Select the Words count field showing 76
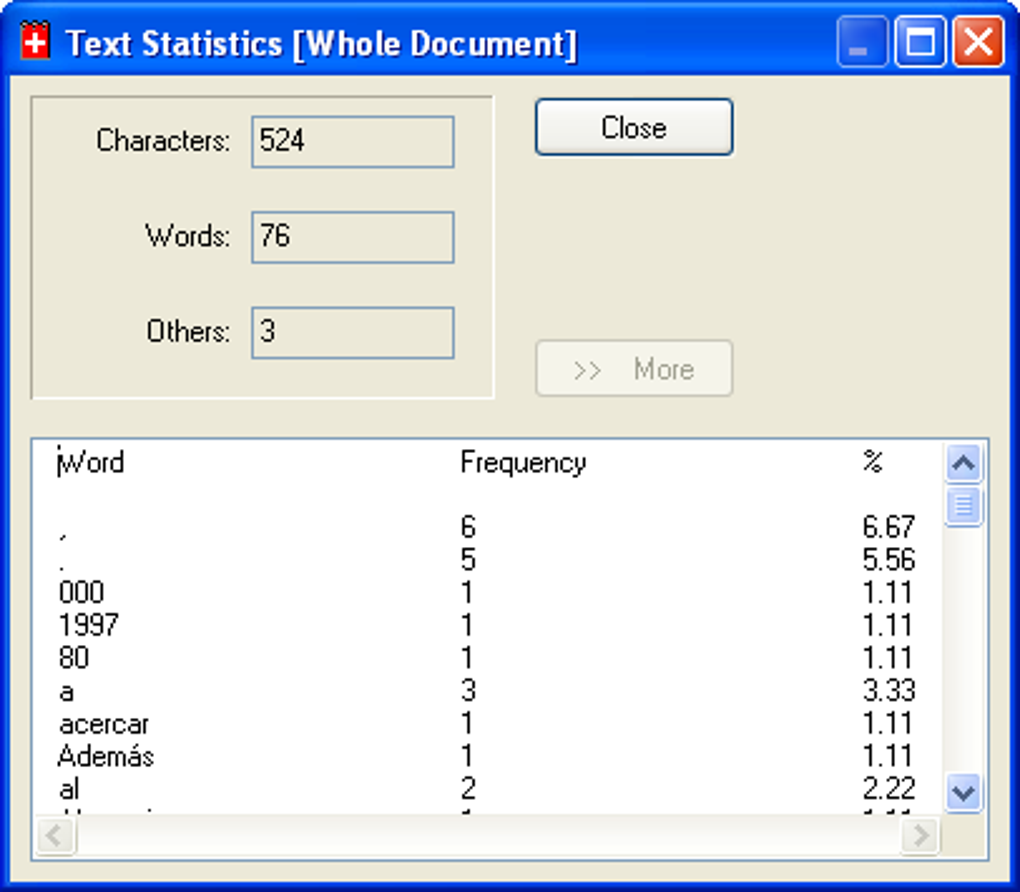The image size is (1020, 892). pyautogui.click(x=352, y=236)
